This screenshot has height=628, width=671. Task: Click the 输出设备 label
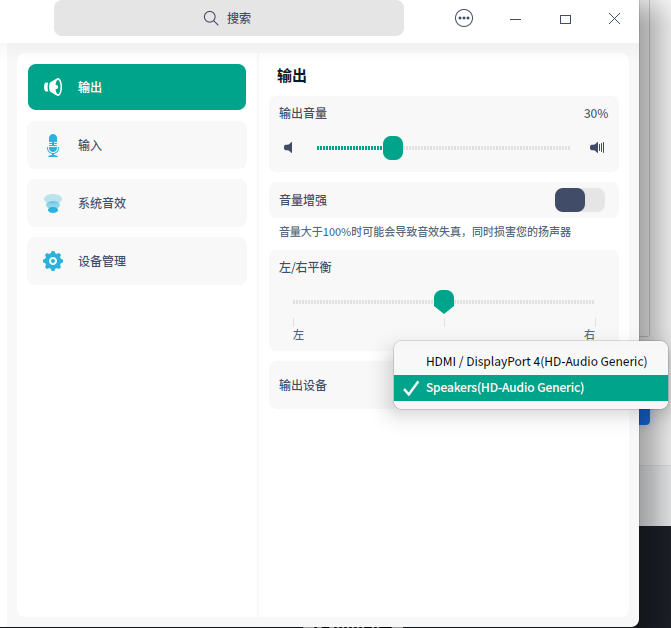click(x=303, y=385)
